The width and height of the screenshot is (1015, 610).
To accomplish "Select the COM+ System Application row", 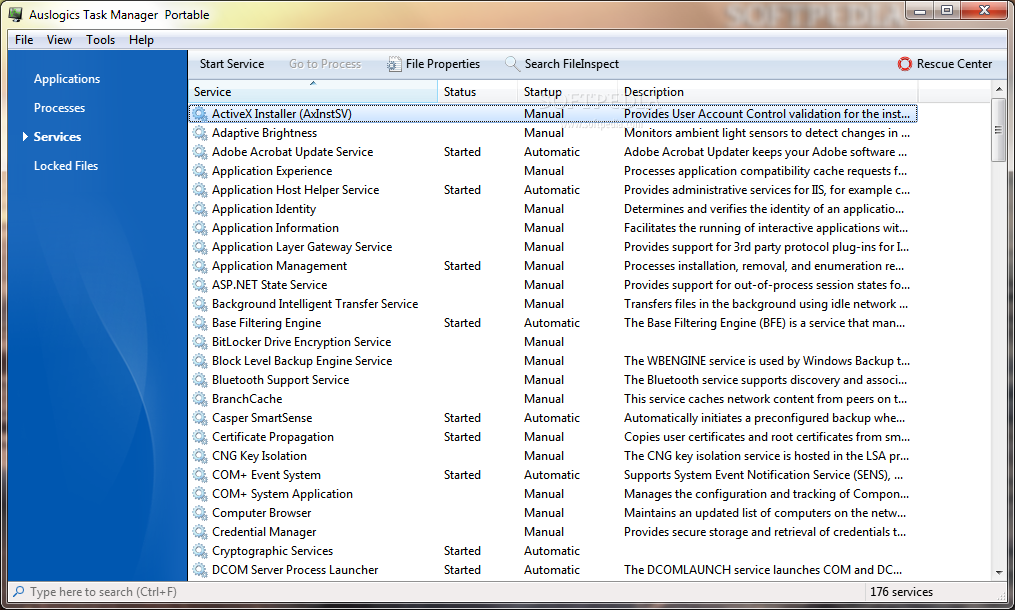I will [553, 494].
